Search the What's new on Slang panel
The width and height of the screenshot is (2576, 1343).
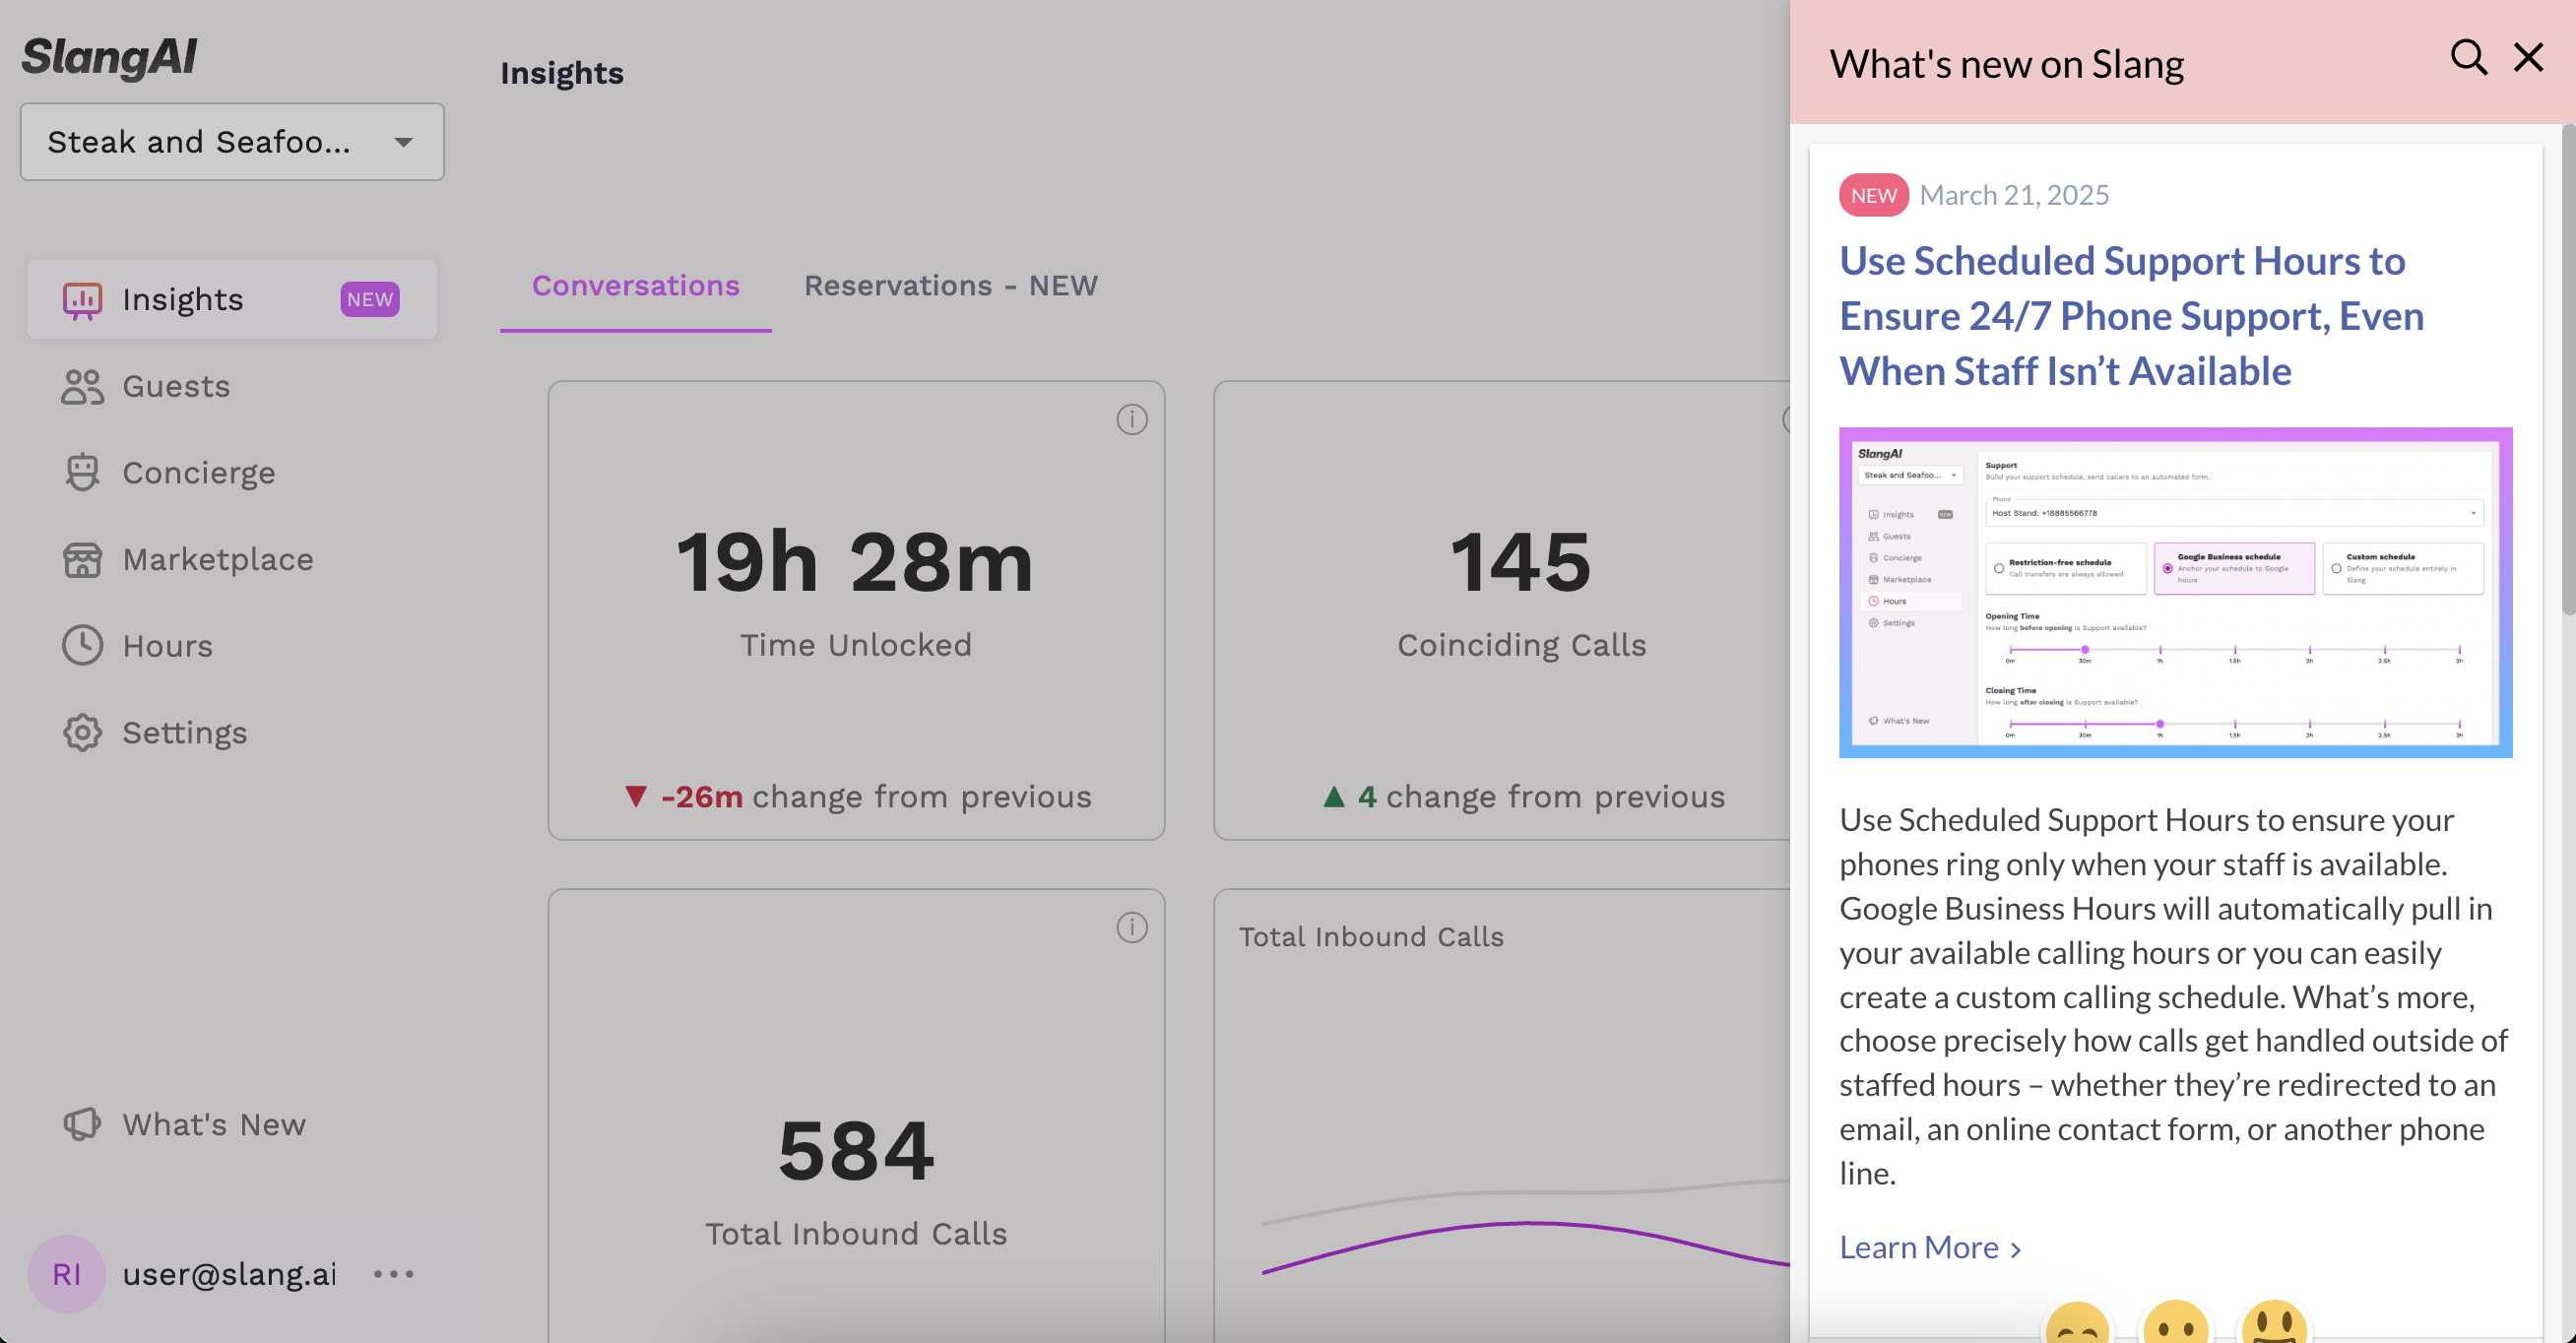[x=2469, y=58]
